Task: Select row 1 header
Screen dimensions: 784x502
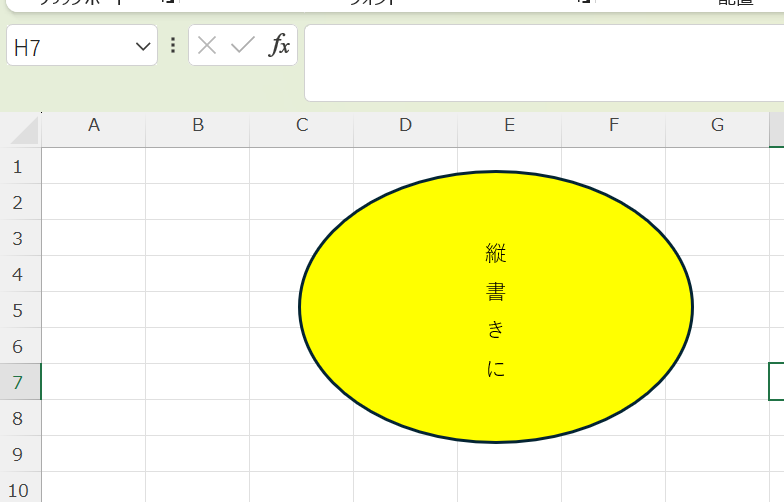Action: 18,166
